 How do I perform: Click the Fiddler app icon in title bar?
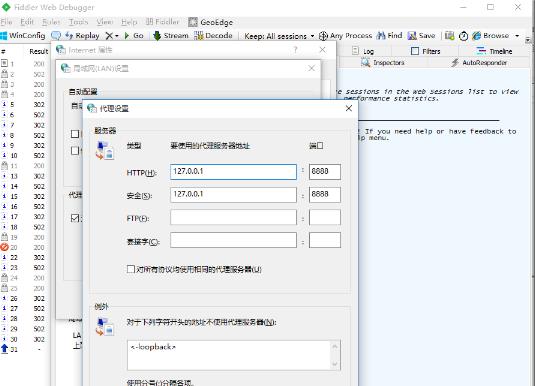6,7
